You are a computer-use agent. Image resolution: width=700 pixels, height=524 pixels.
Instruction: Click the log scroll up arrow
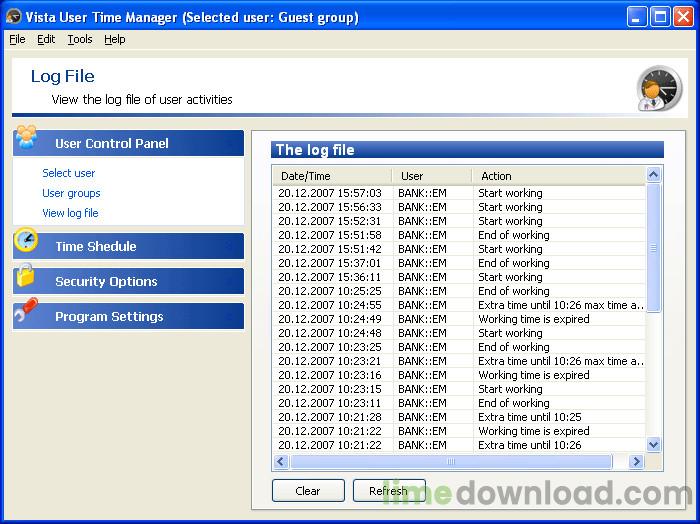[x=654, y=175]
